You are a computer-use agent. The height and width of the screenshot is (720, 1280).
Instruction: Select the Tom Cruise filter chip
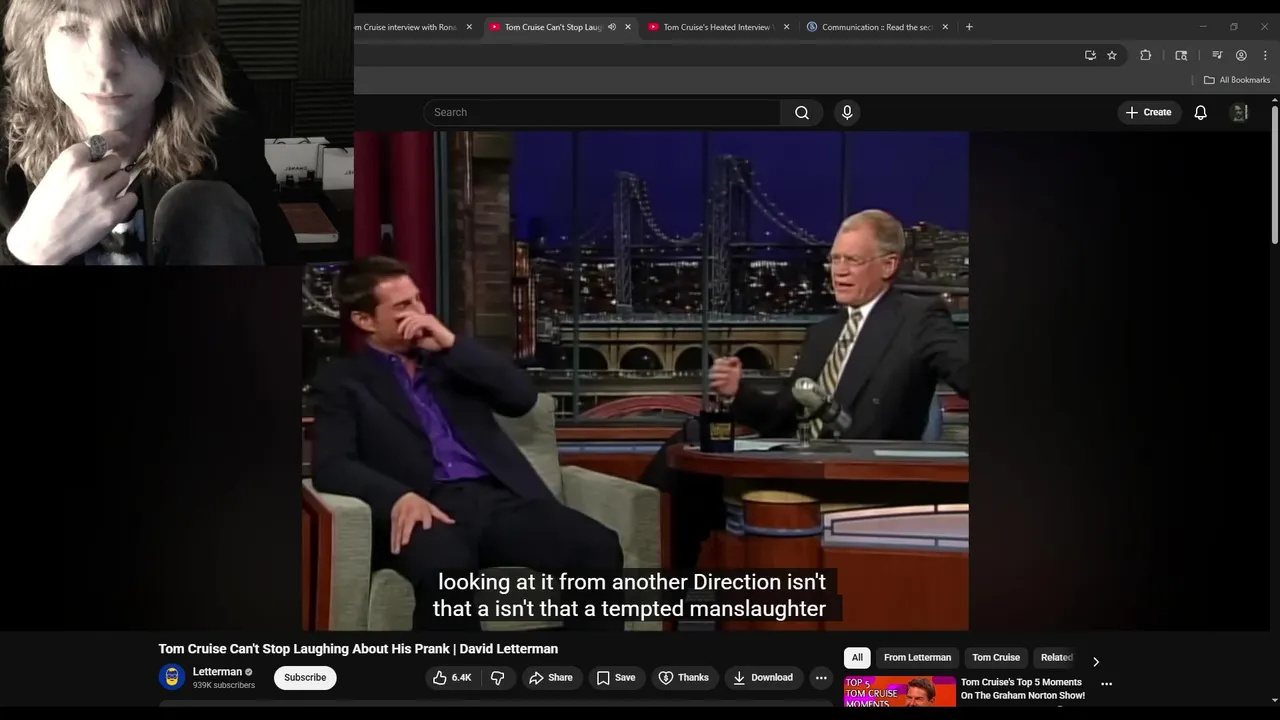(996, 658)
